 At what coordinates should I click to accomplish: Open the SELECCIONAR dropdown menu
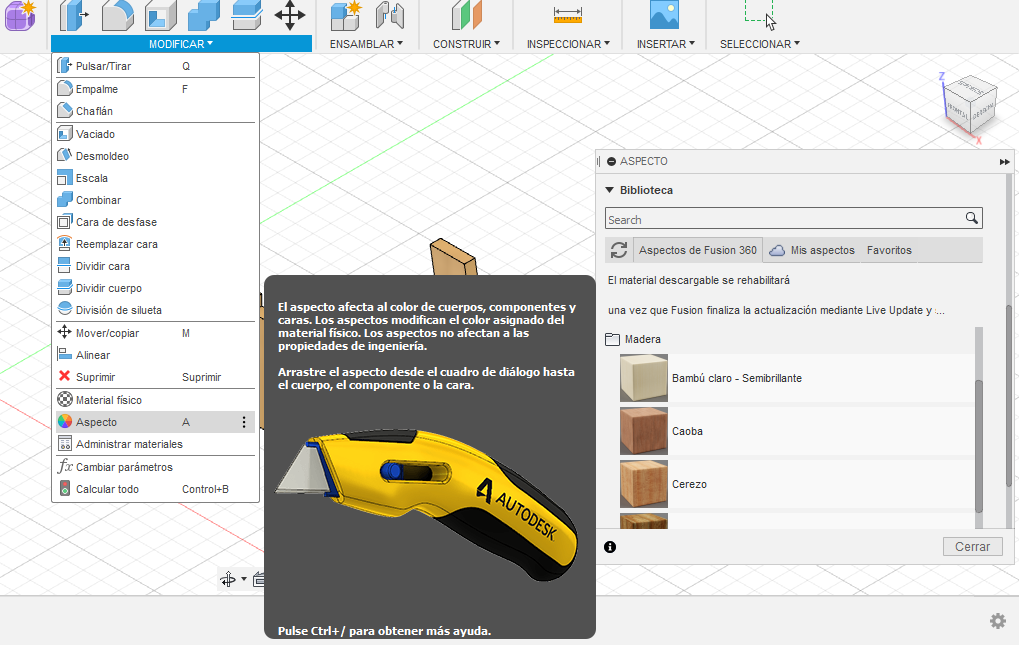pos(759,44)
